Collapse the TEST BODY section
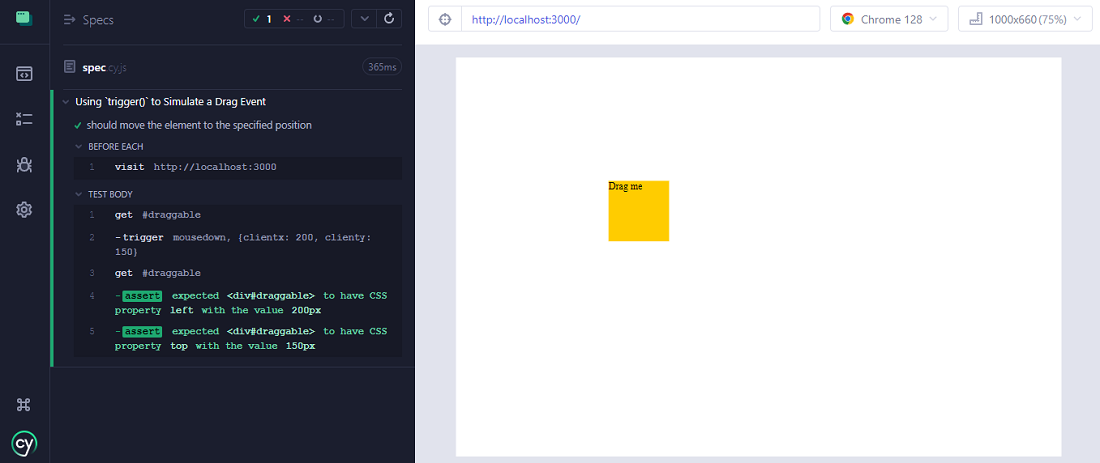 pyautogui.click(x=104, y=194)
